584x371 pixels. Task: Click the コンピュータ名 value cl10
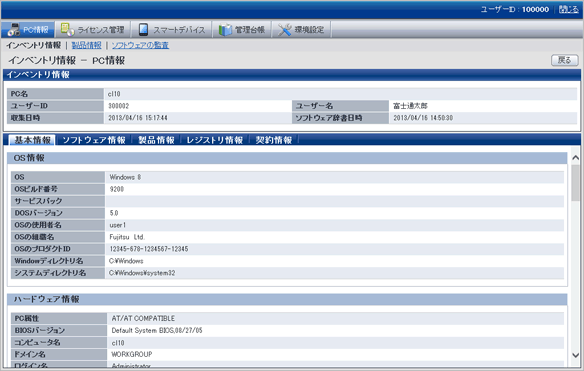[118, 342]
